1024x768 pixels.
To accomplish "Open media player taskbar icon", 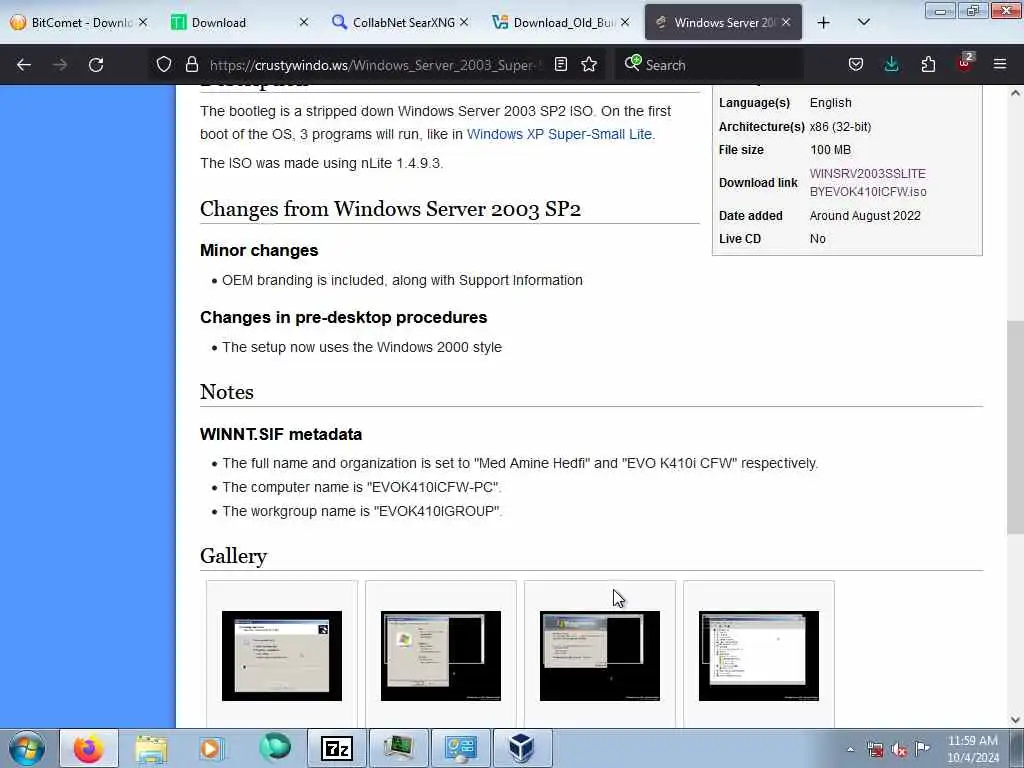I will pyautogui.click(x=212, y=748).
